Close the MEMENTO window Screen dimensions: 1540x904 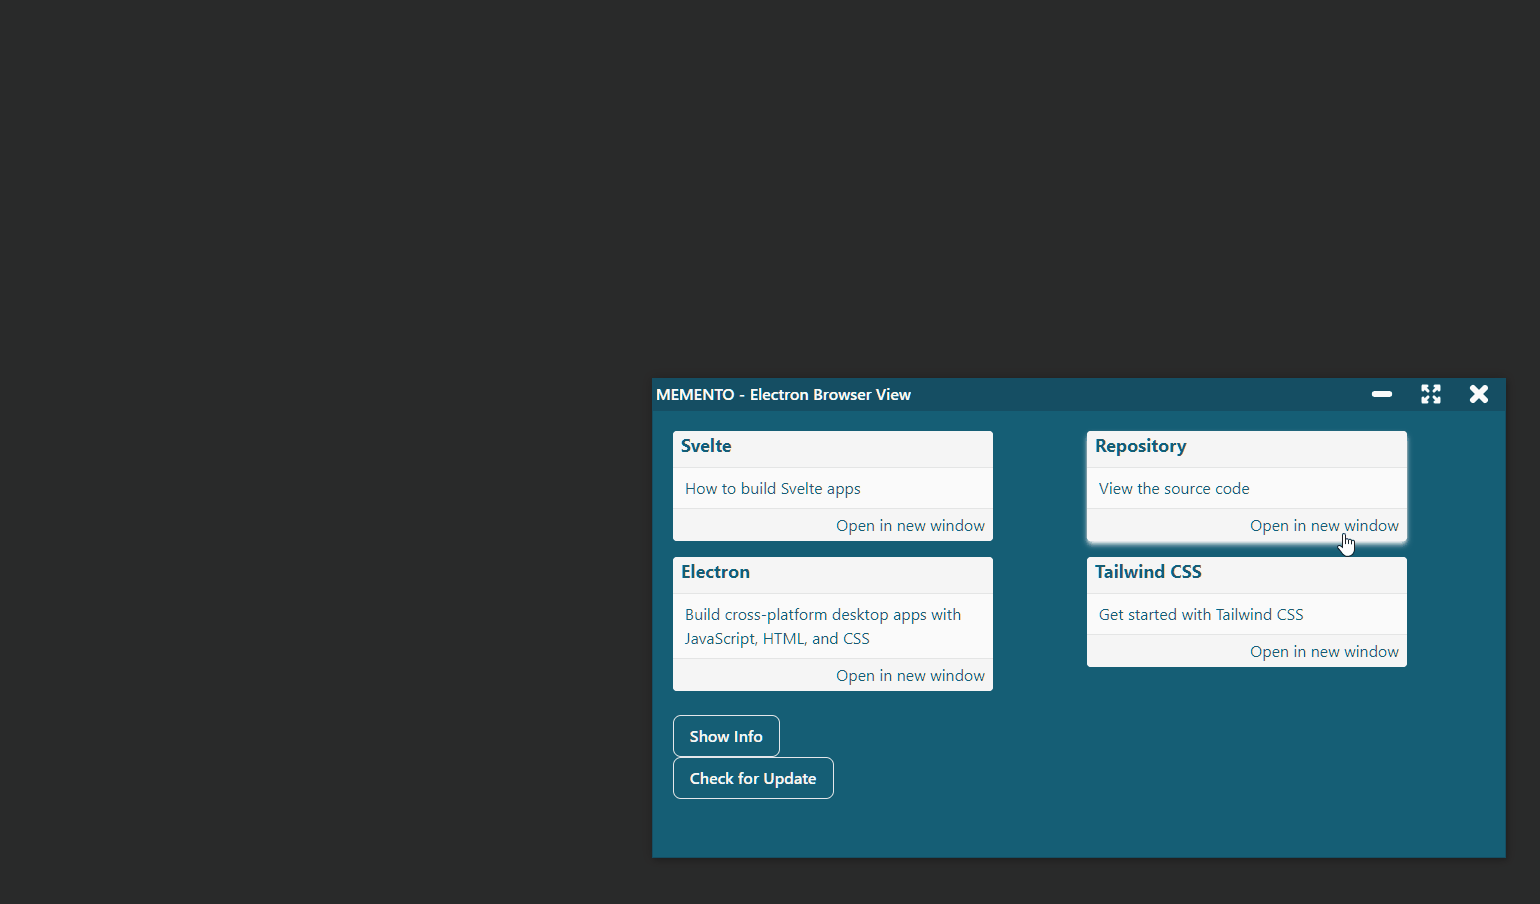[x=1479, y=394]
